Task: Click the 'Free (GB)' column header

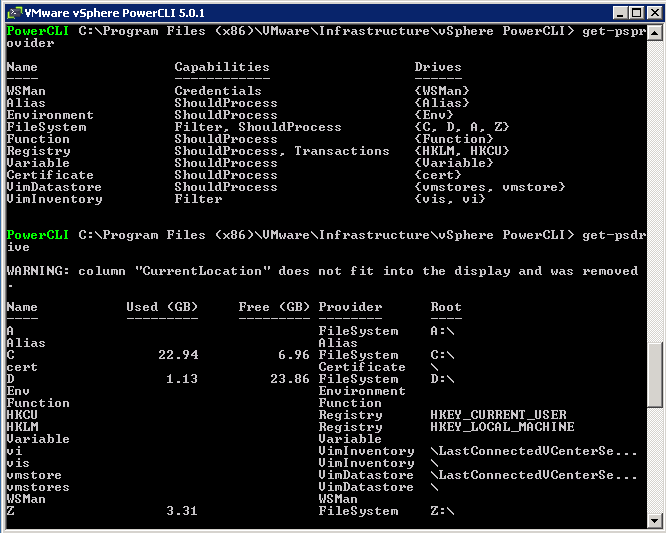Action: pyautogui.click(x=274, y=307)
